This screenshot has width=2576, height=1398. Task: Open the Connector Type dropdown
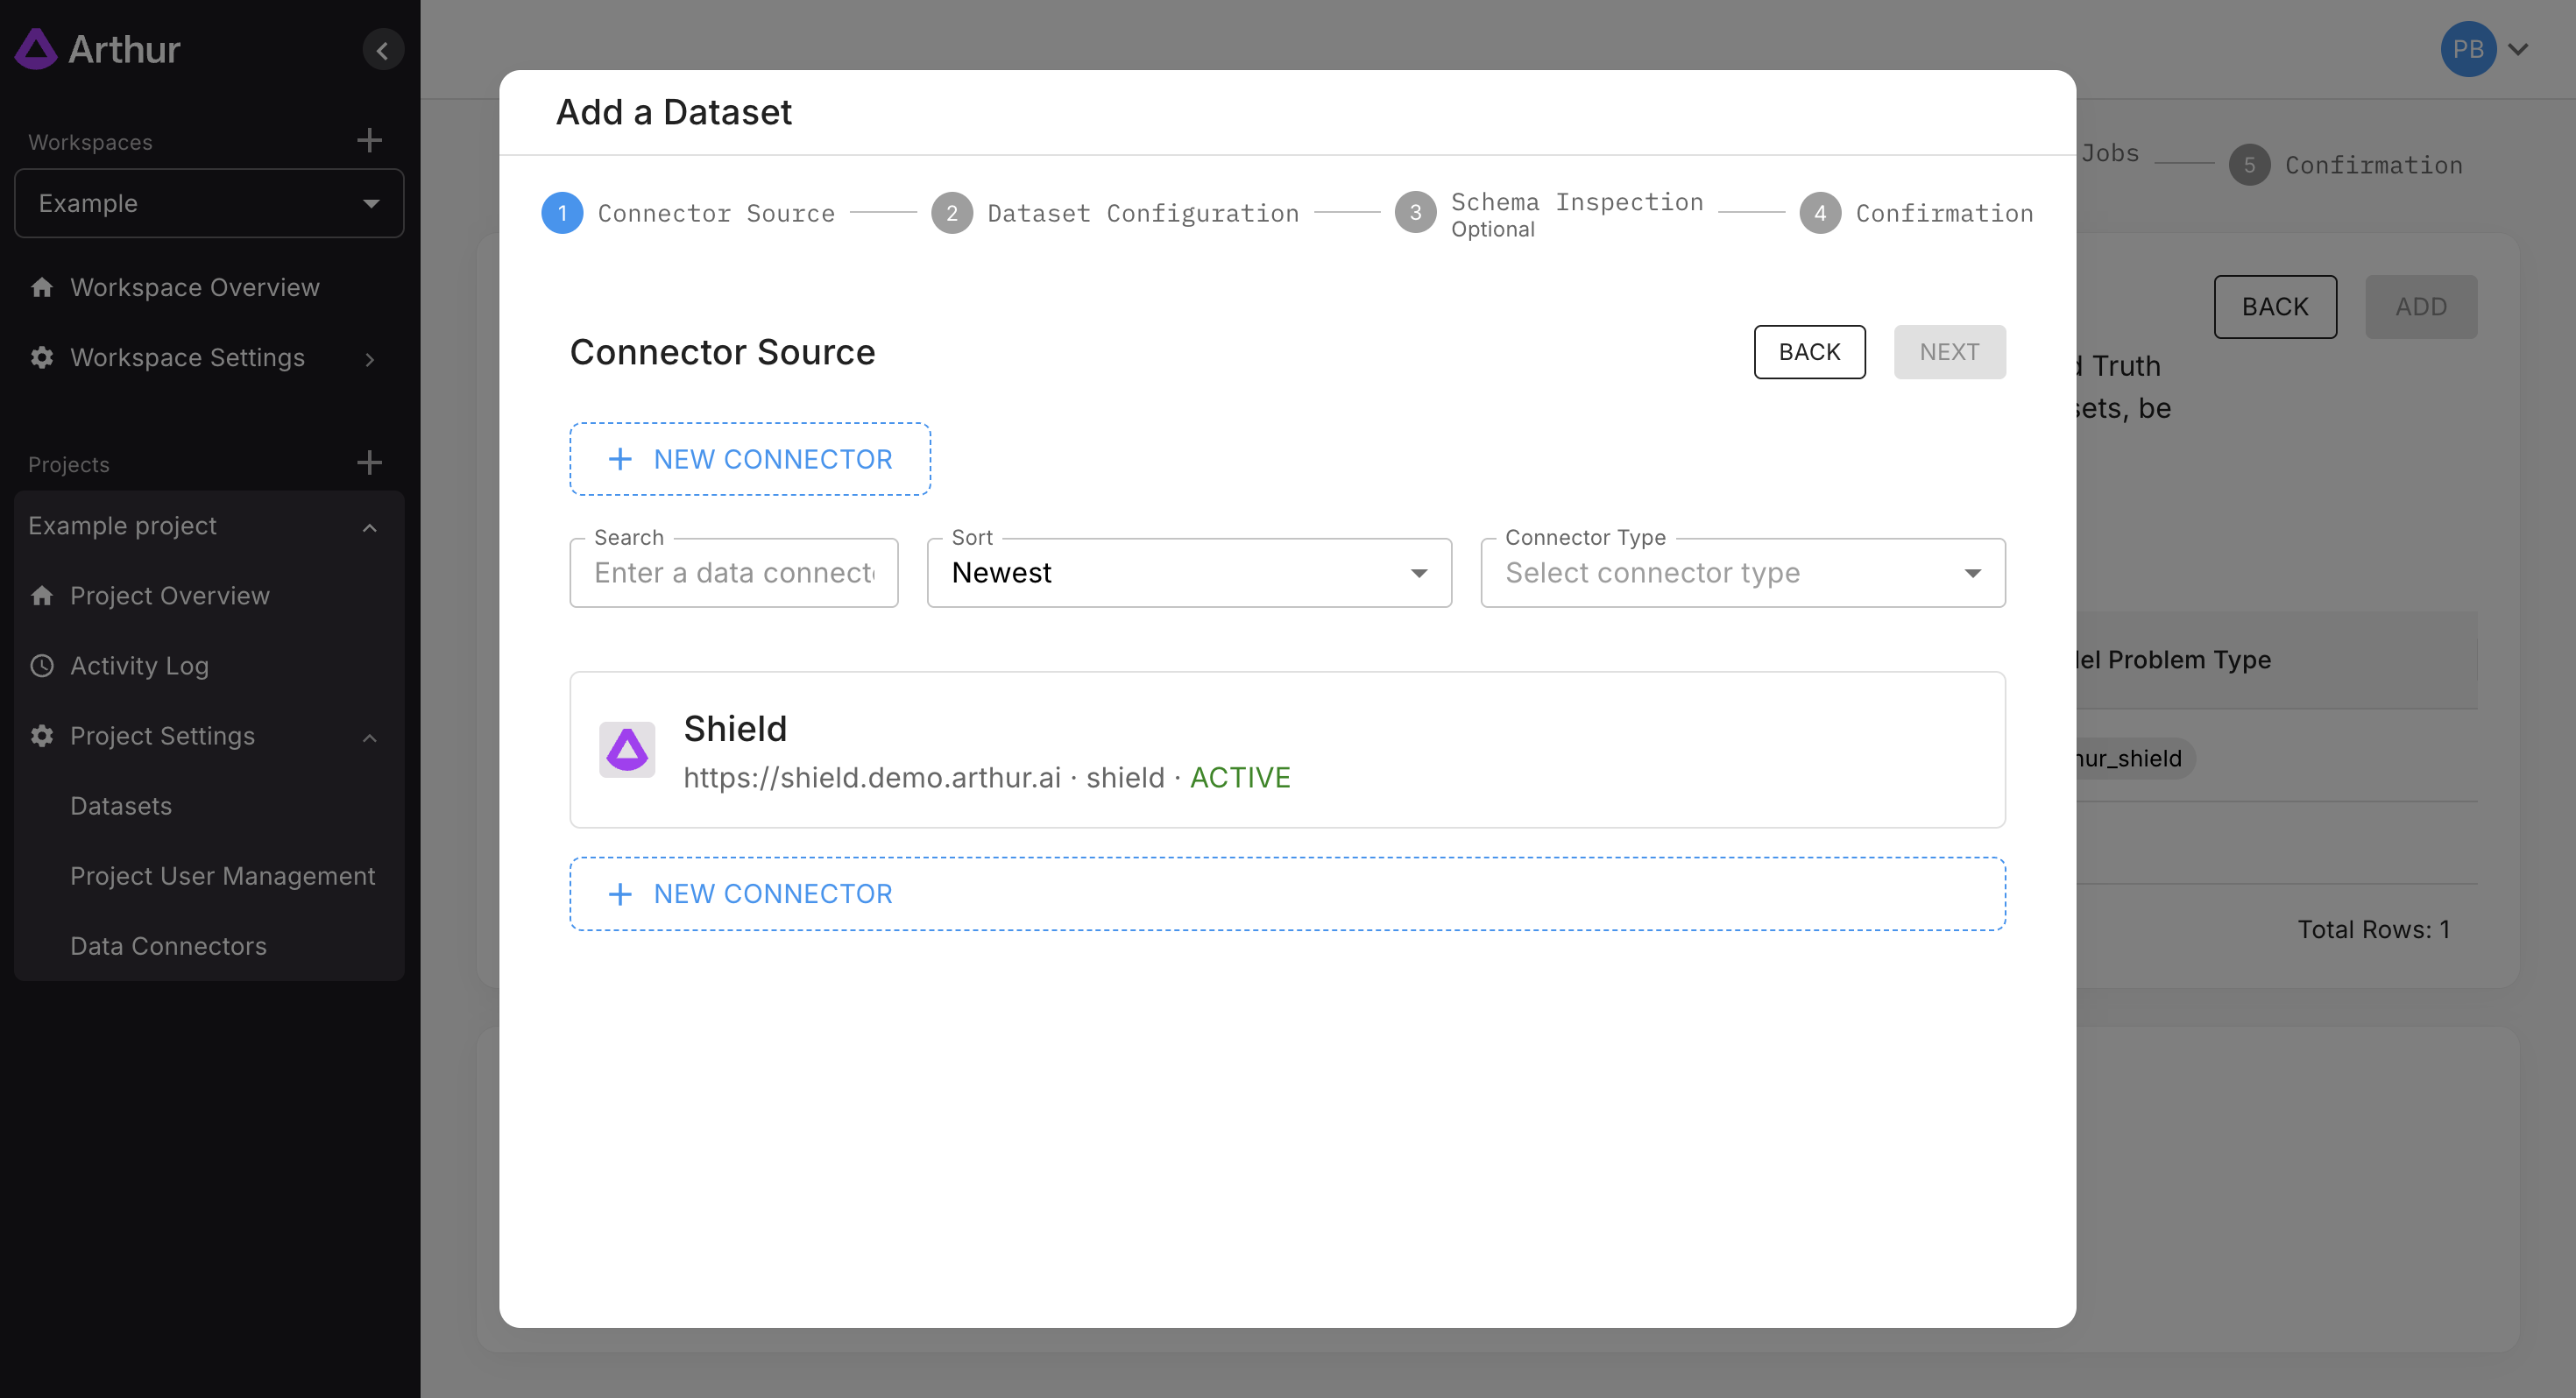(1742, 573)
